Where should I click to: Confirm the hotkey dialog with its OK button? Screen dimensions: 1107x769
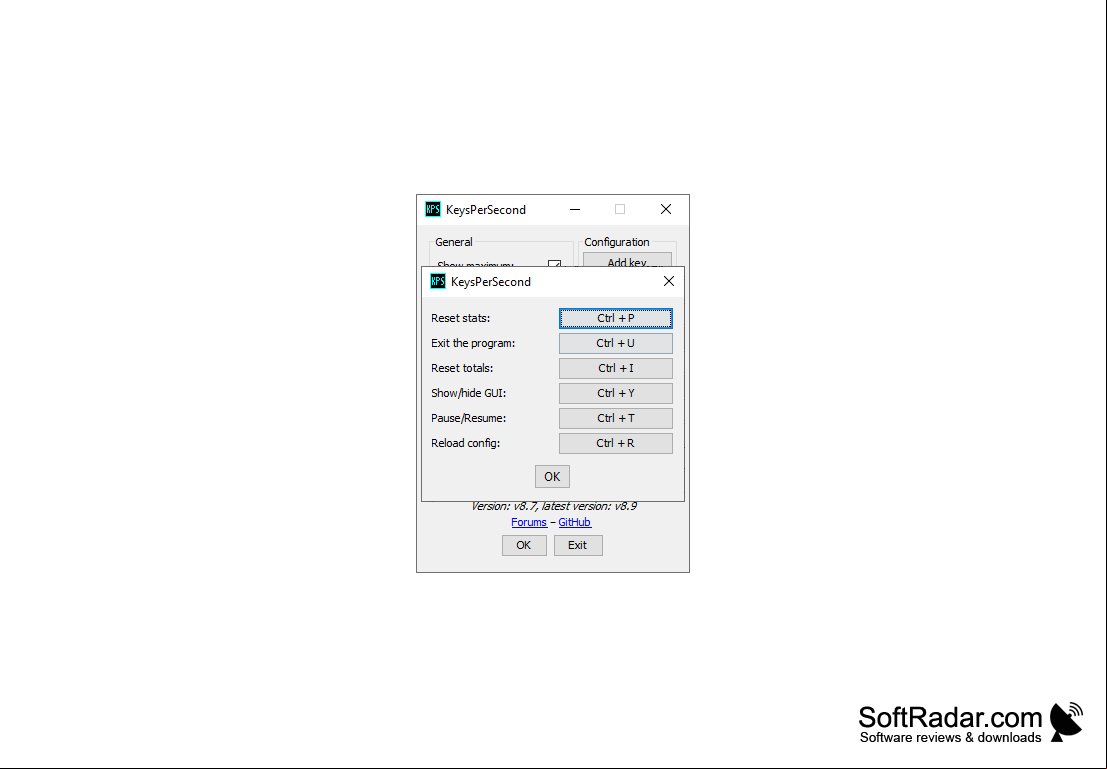552,477
